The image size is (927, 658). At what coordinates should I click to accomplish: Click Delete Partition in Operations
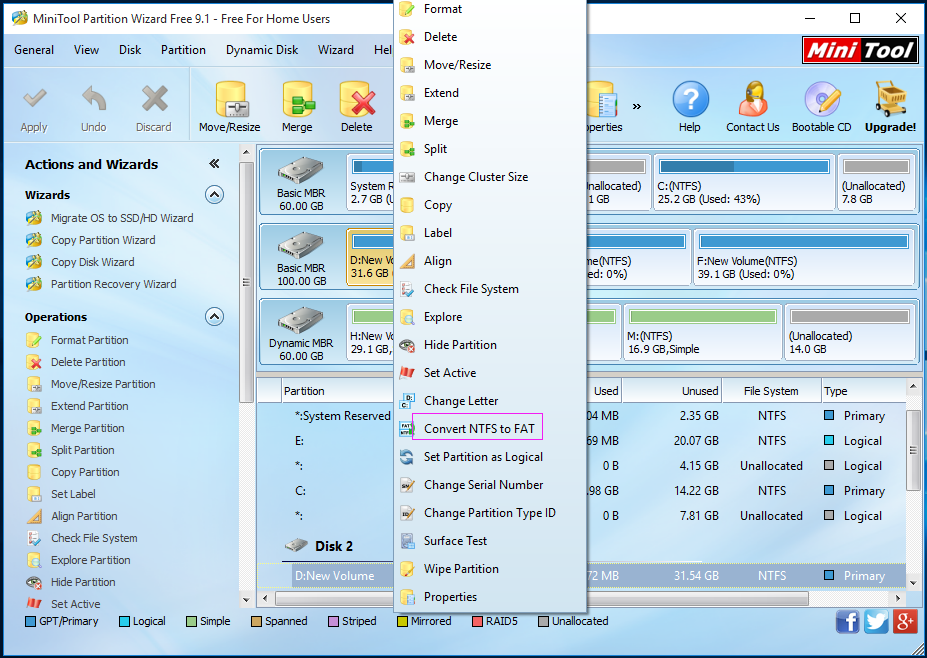(88, 362)
